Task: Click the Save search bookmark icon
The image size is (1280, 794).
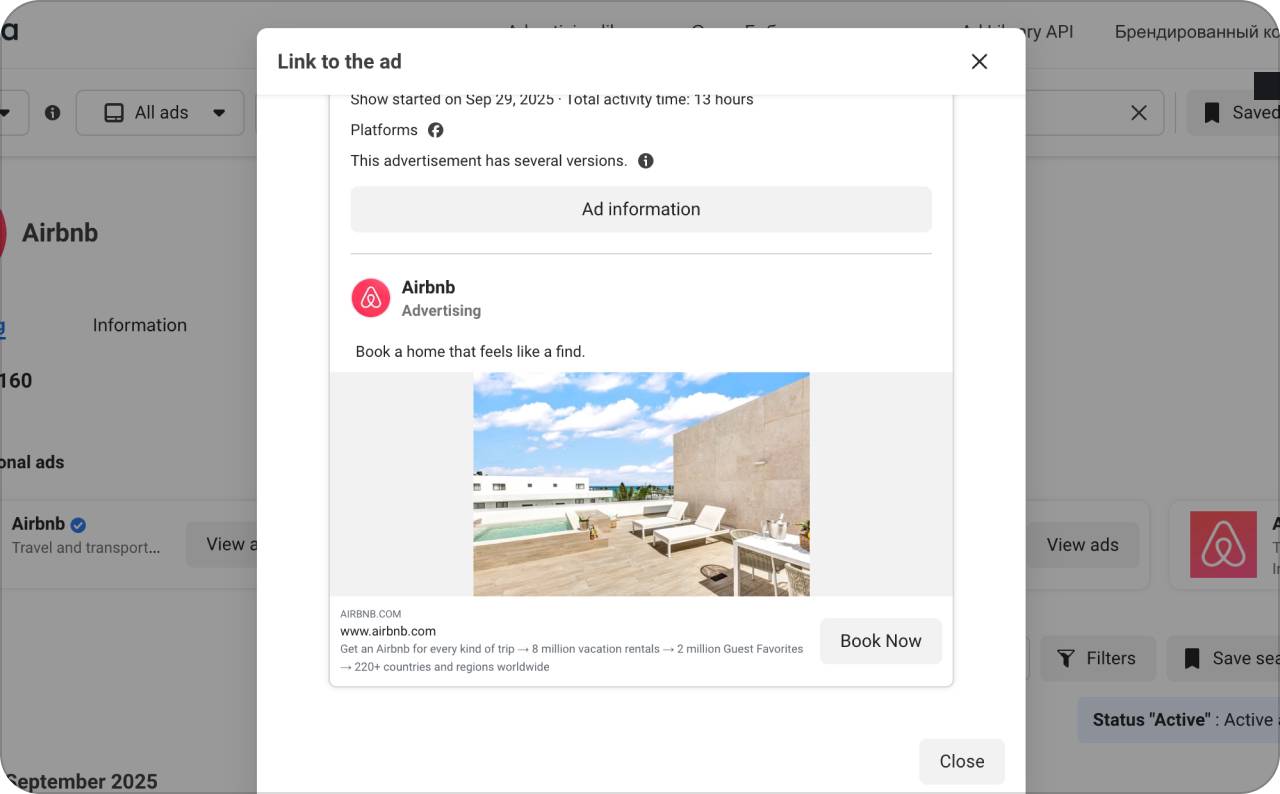Action: point(1192,658)
